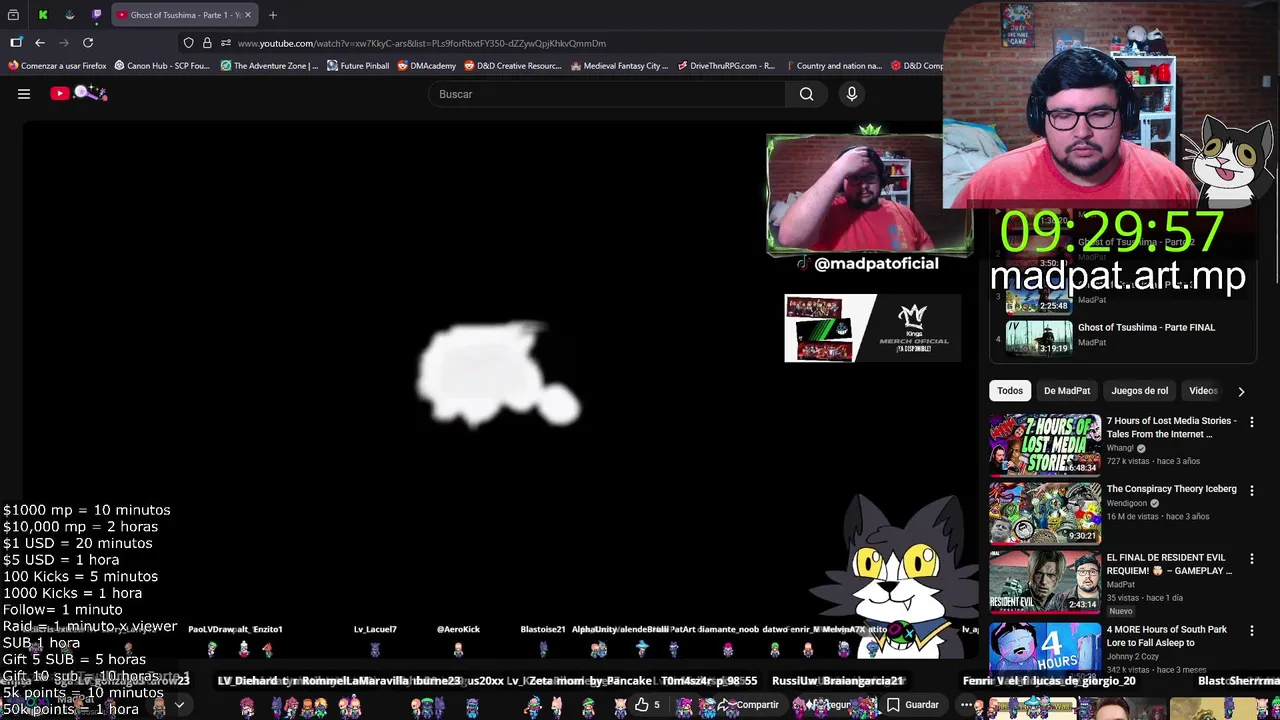
Task: Switch to pinned Kick tab
Action: (43, 15)
